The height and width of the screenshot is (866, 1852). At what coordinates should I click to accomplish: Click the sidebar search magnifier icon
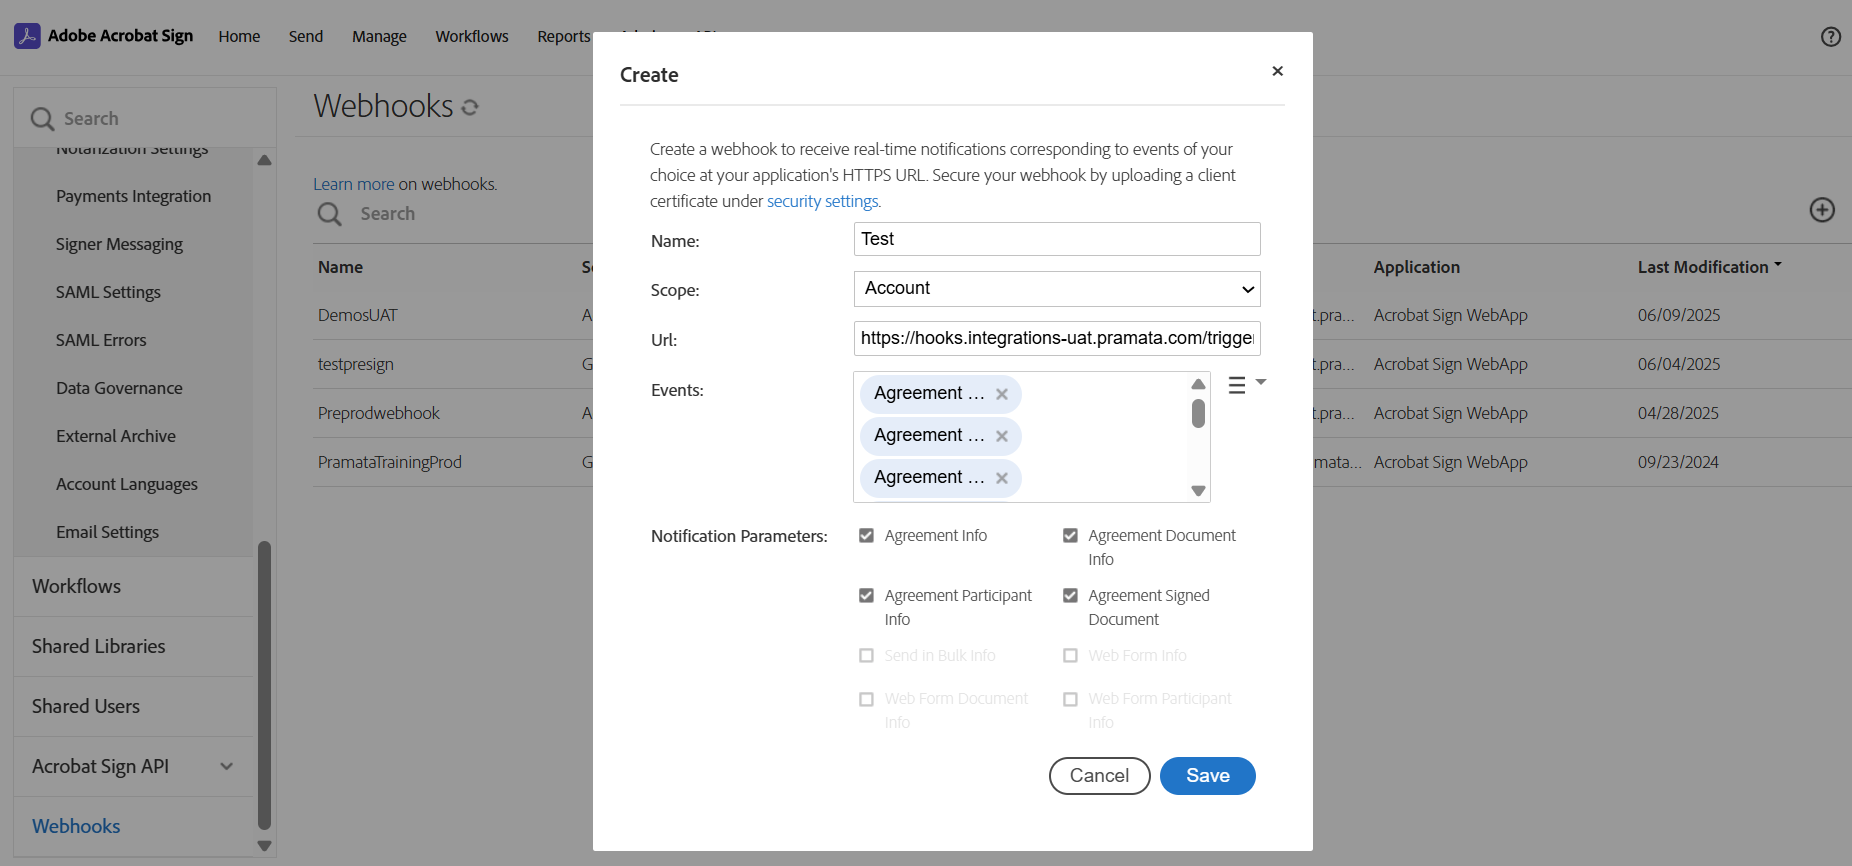(42, 119)
